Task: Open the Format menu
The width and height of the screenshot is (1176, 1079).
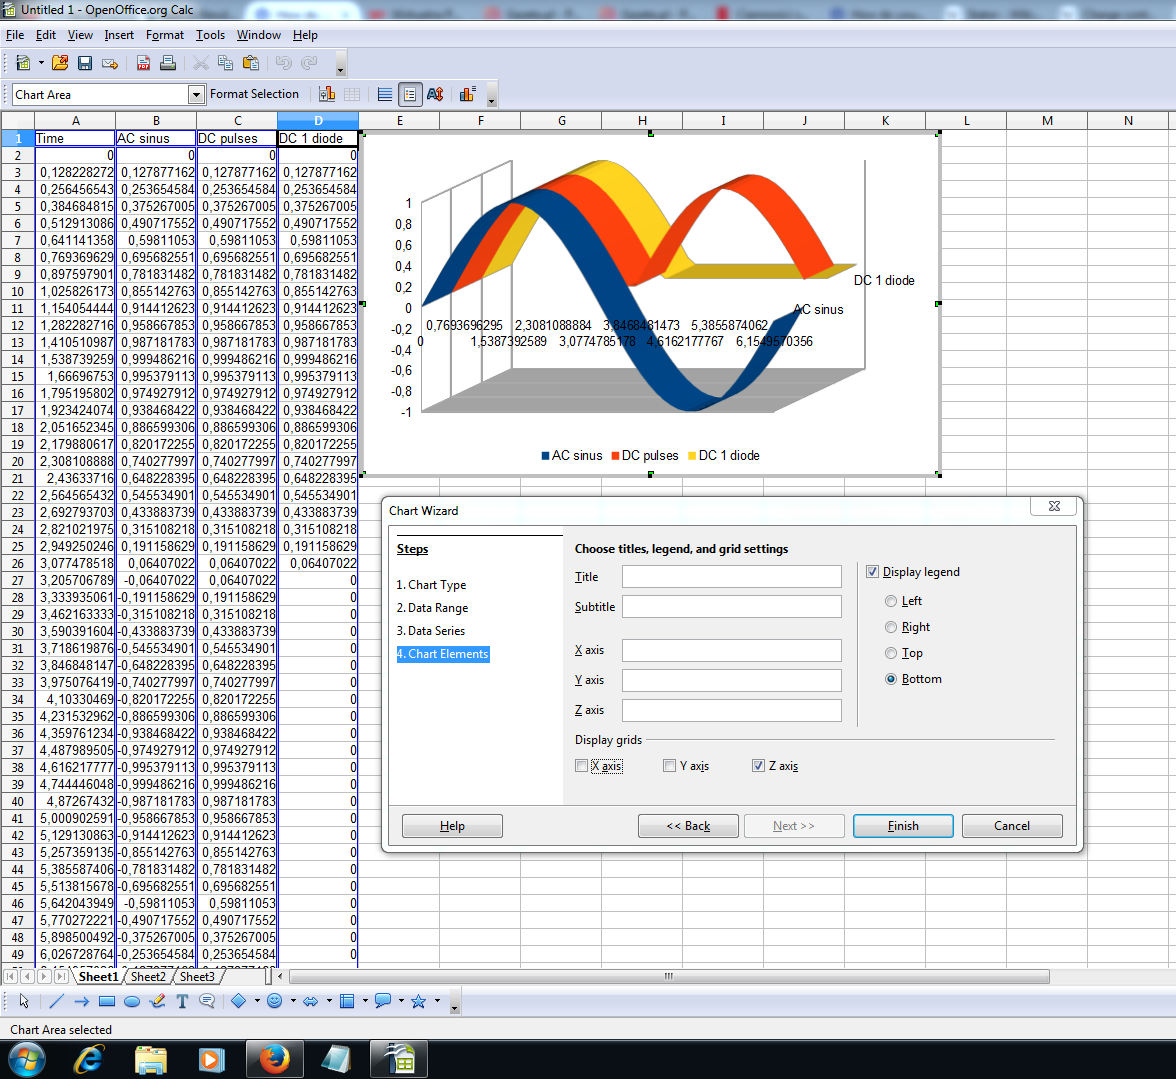Action: click(x=164, y=35)
